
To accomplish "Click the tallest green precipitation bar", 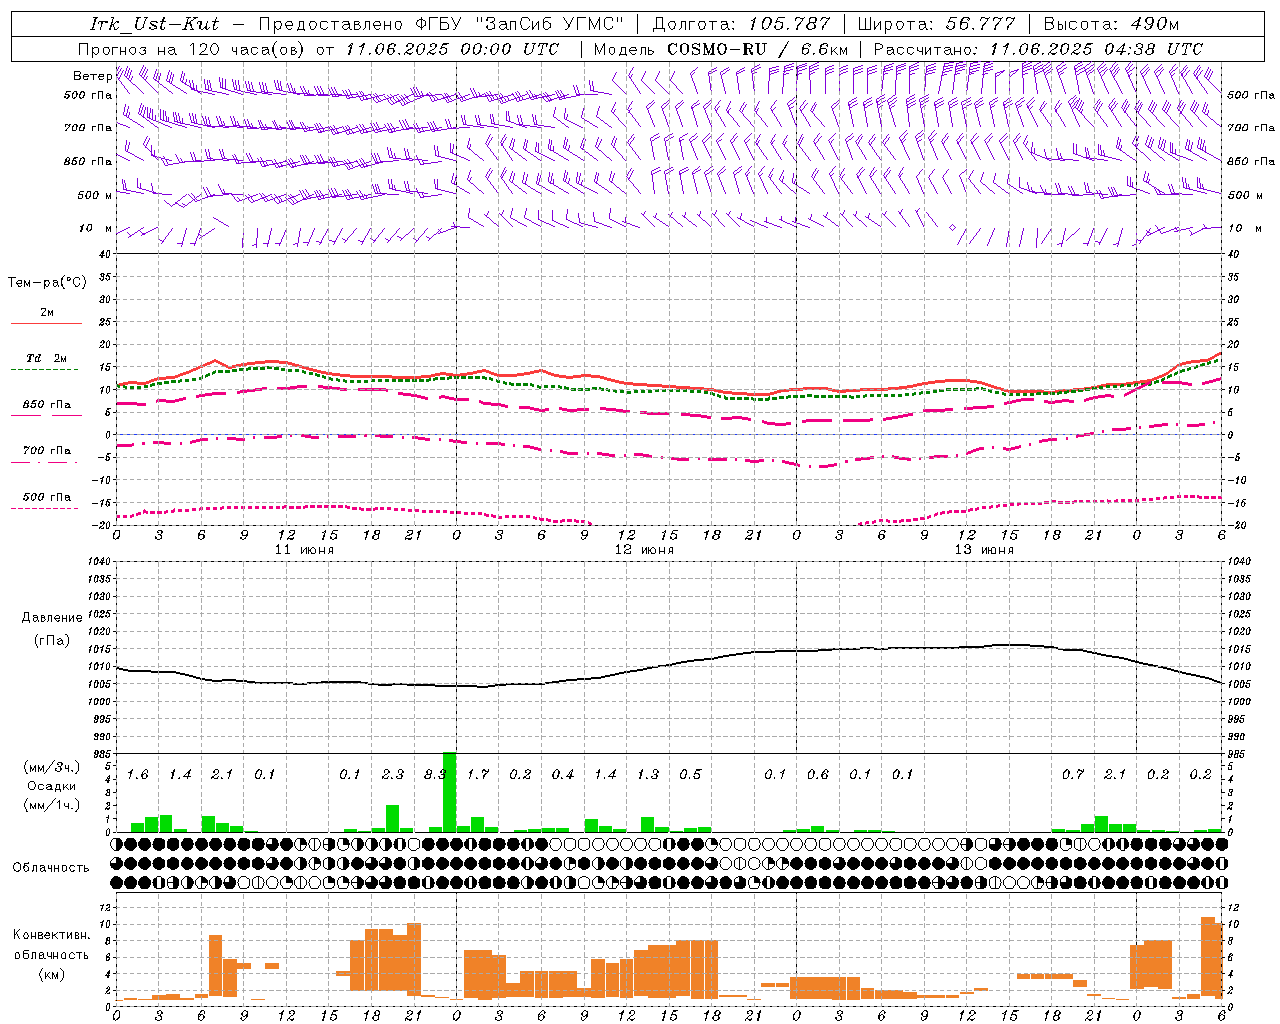I will coord(449,792).
